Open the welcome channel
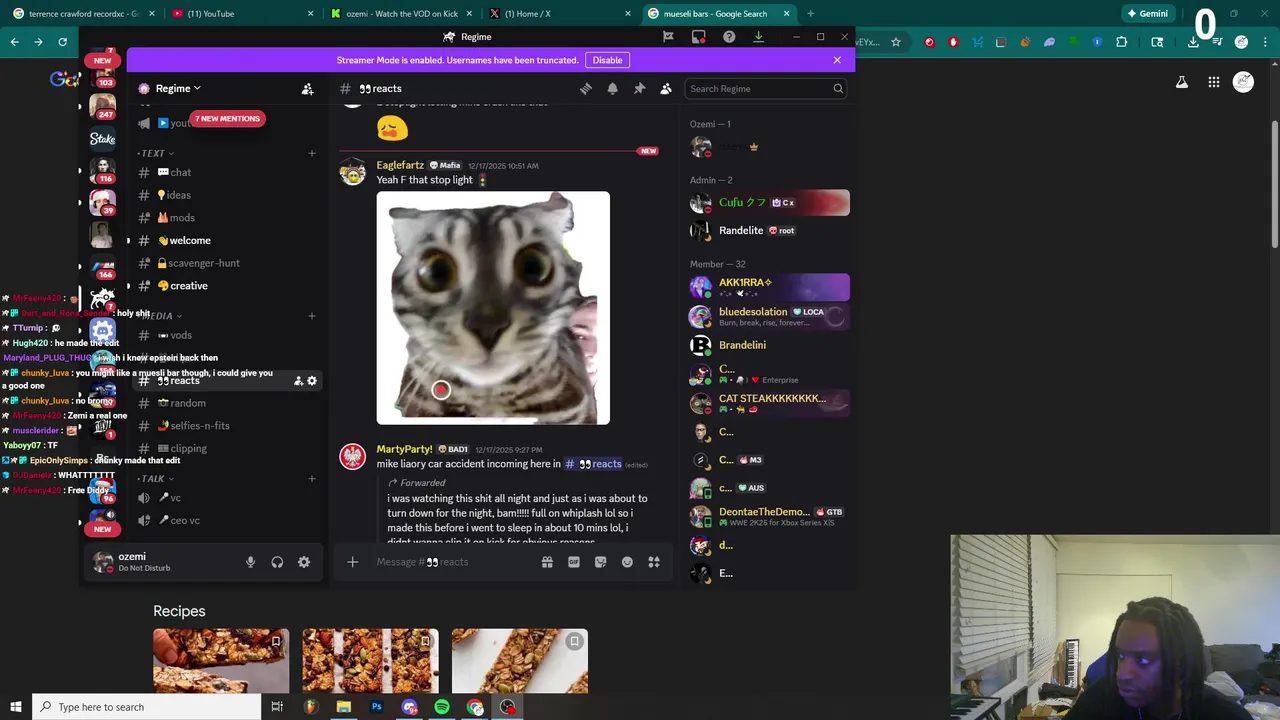Screen dimensions: 1280x720 coord(228,241)
